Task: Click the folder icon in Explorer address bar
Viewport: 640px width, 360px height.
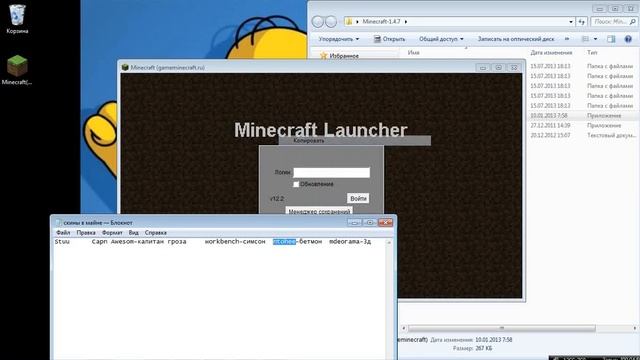Action: pos(349,22)
